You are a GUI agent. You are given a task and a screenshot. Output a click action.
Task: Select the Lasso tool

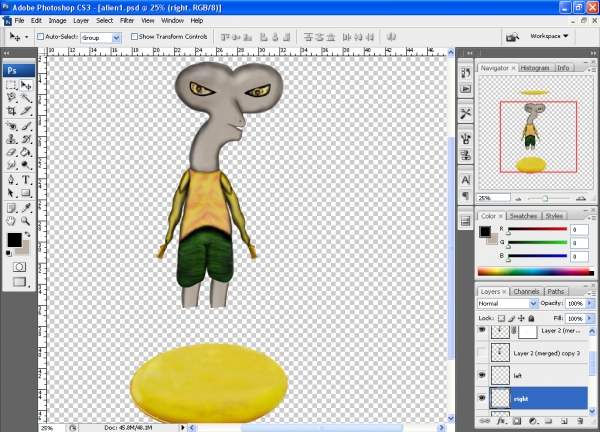click(x=11, y=98)
